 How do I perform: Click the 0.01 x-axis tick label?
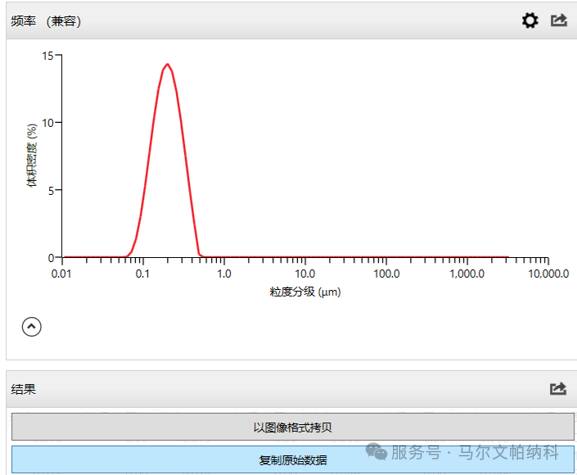pyautogui.click(x=61, y=274)
